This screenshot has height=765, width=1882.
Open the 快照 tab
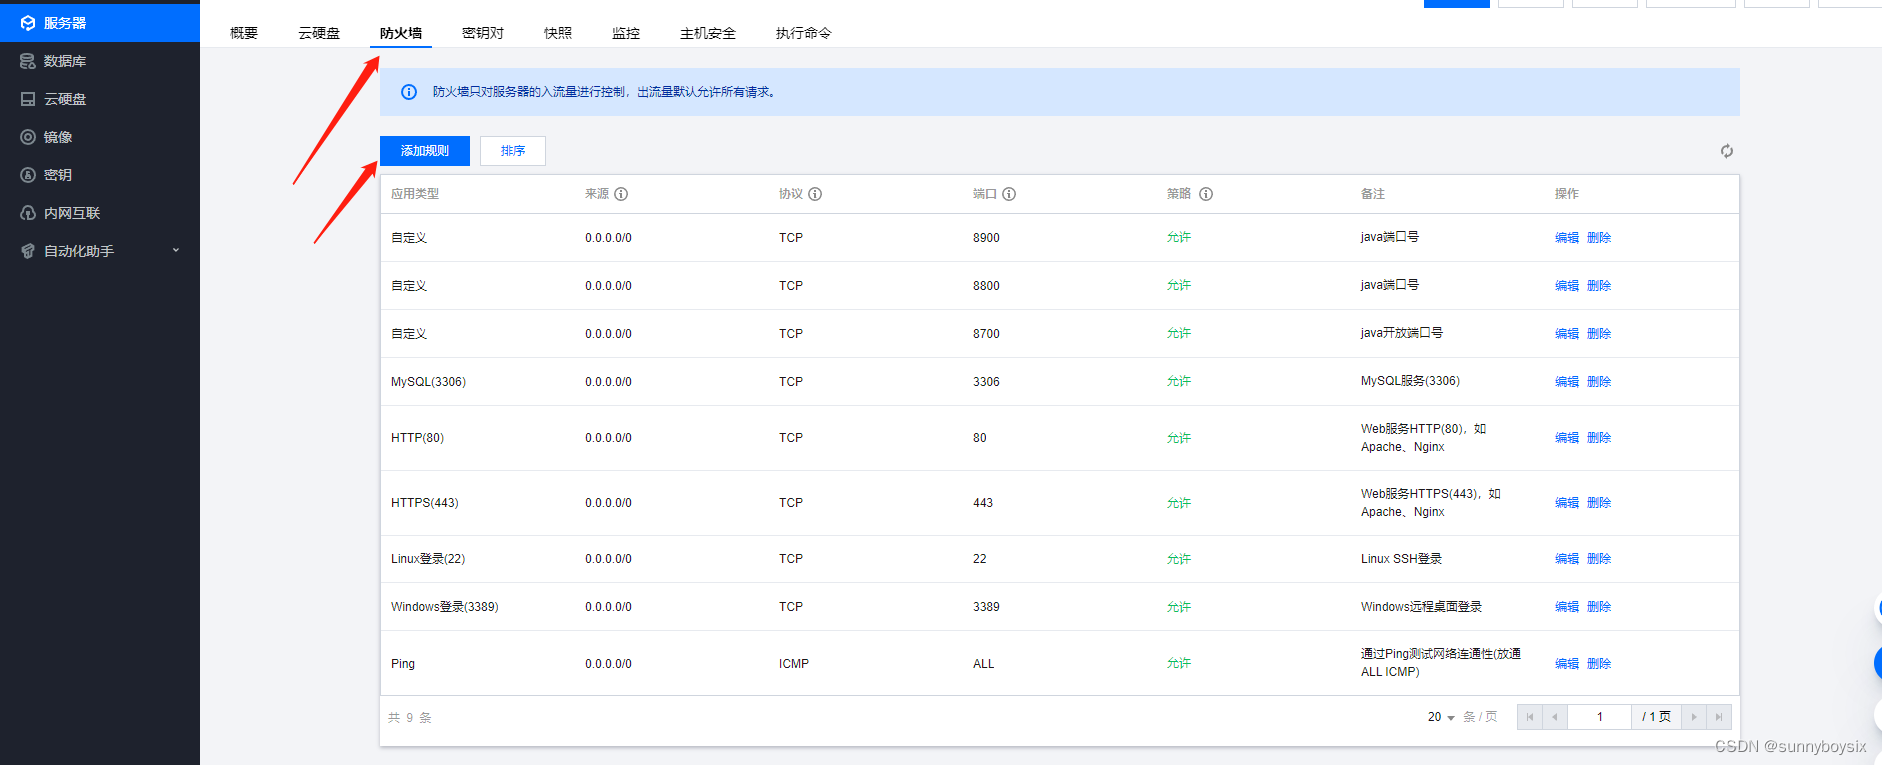(558, 33)
